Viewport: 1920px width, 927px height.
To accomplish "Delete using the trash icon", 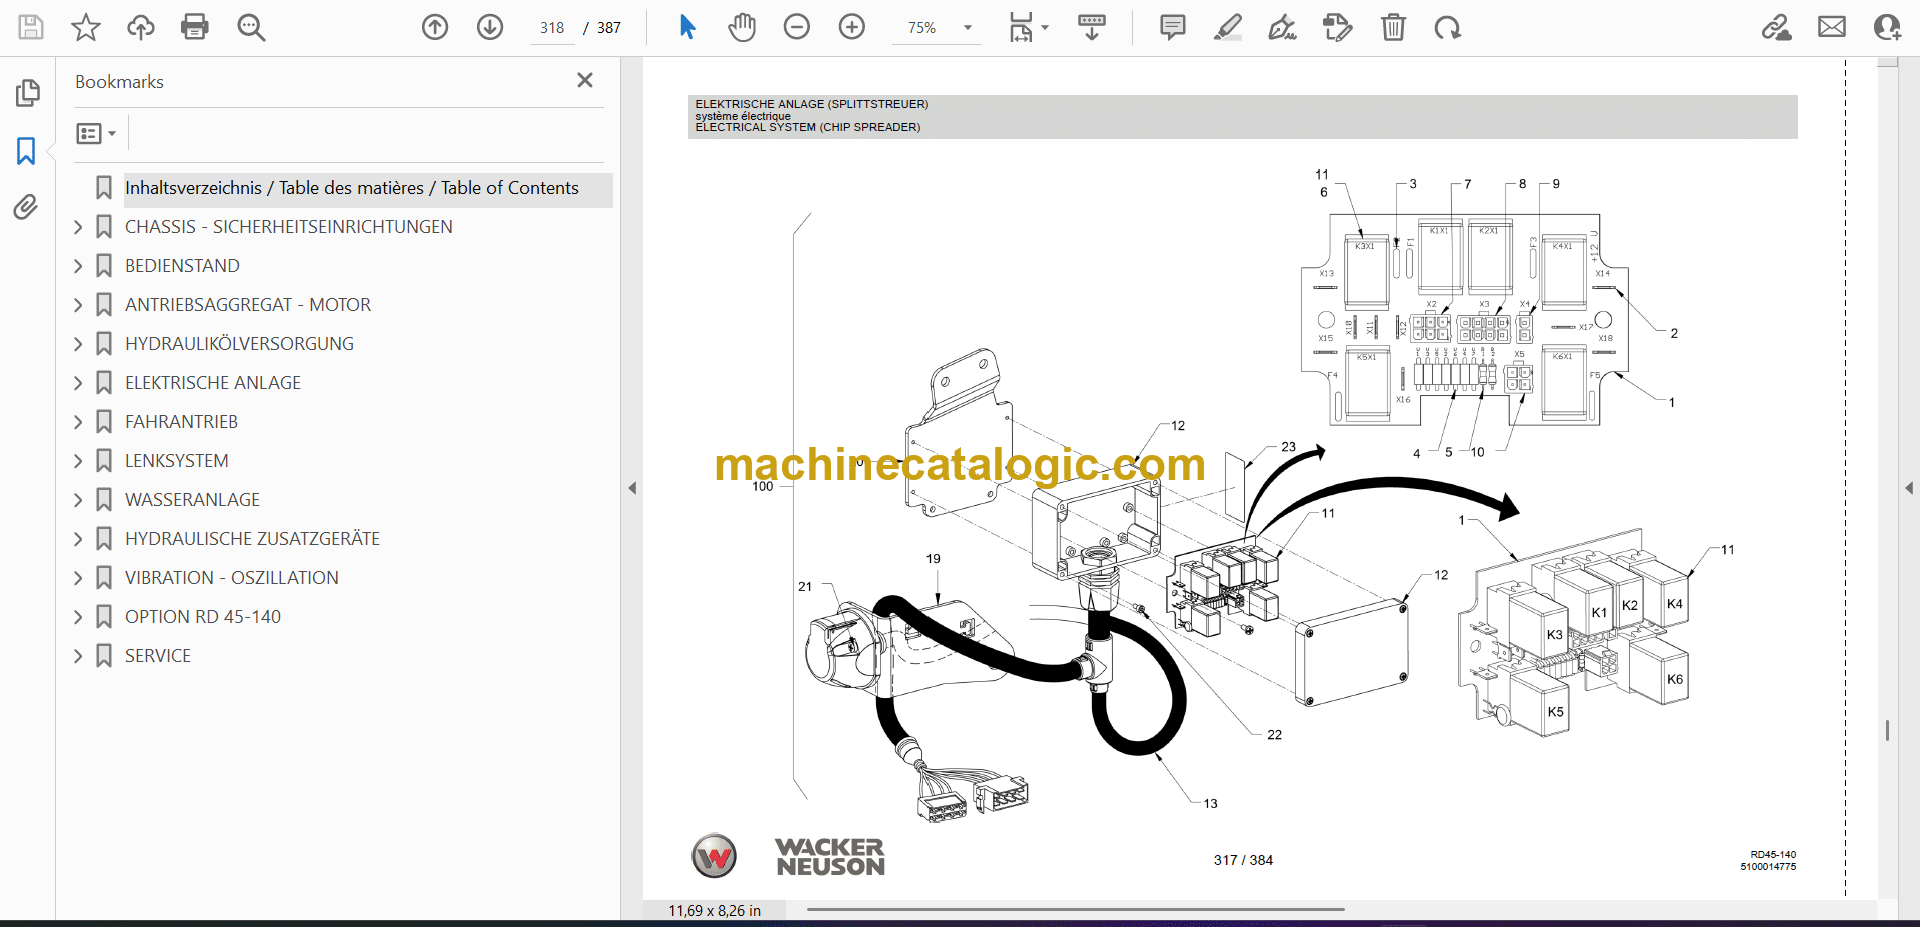I will tap(1393, 27).
